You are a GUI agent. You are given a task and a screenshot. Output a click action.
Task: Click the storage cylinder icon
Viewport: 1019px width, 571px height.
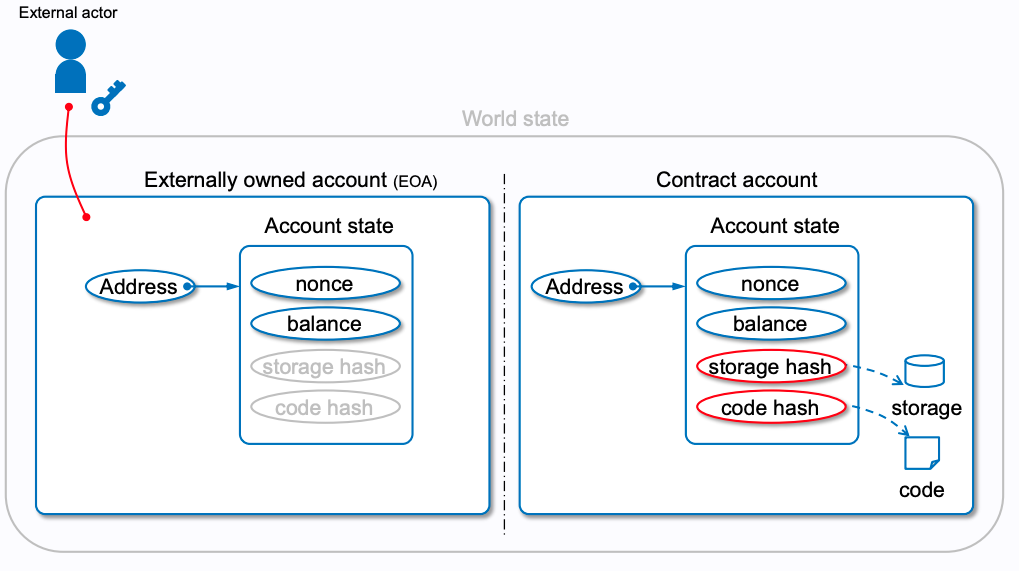[x=924, y=371]
